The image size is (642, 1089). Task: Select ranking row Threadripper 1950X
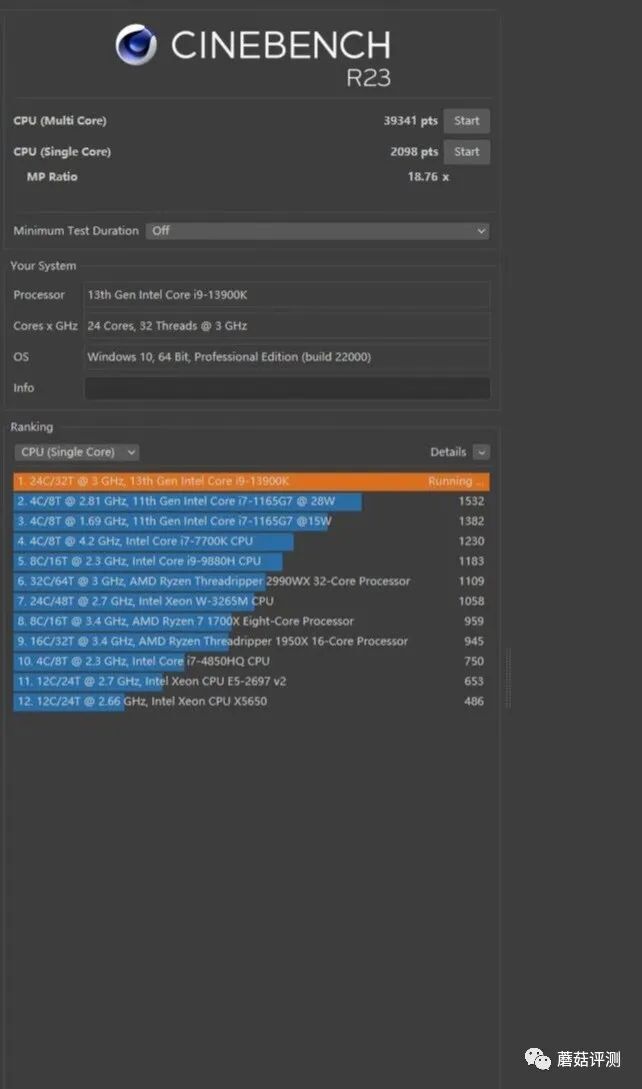(x=252, y=641)
